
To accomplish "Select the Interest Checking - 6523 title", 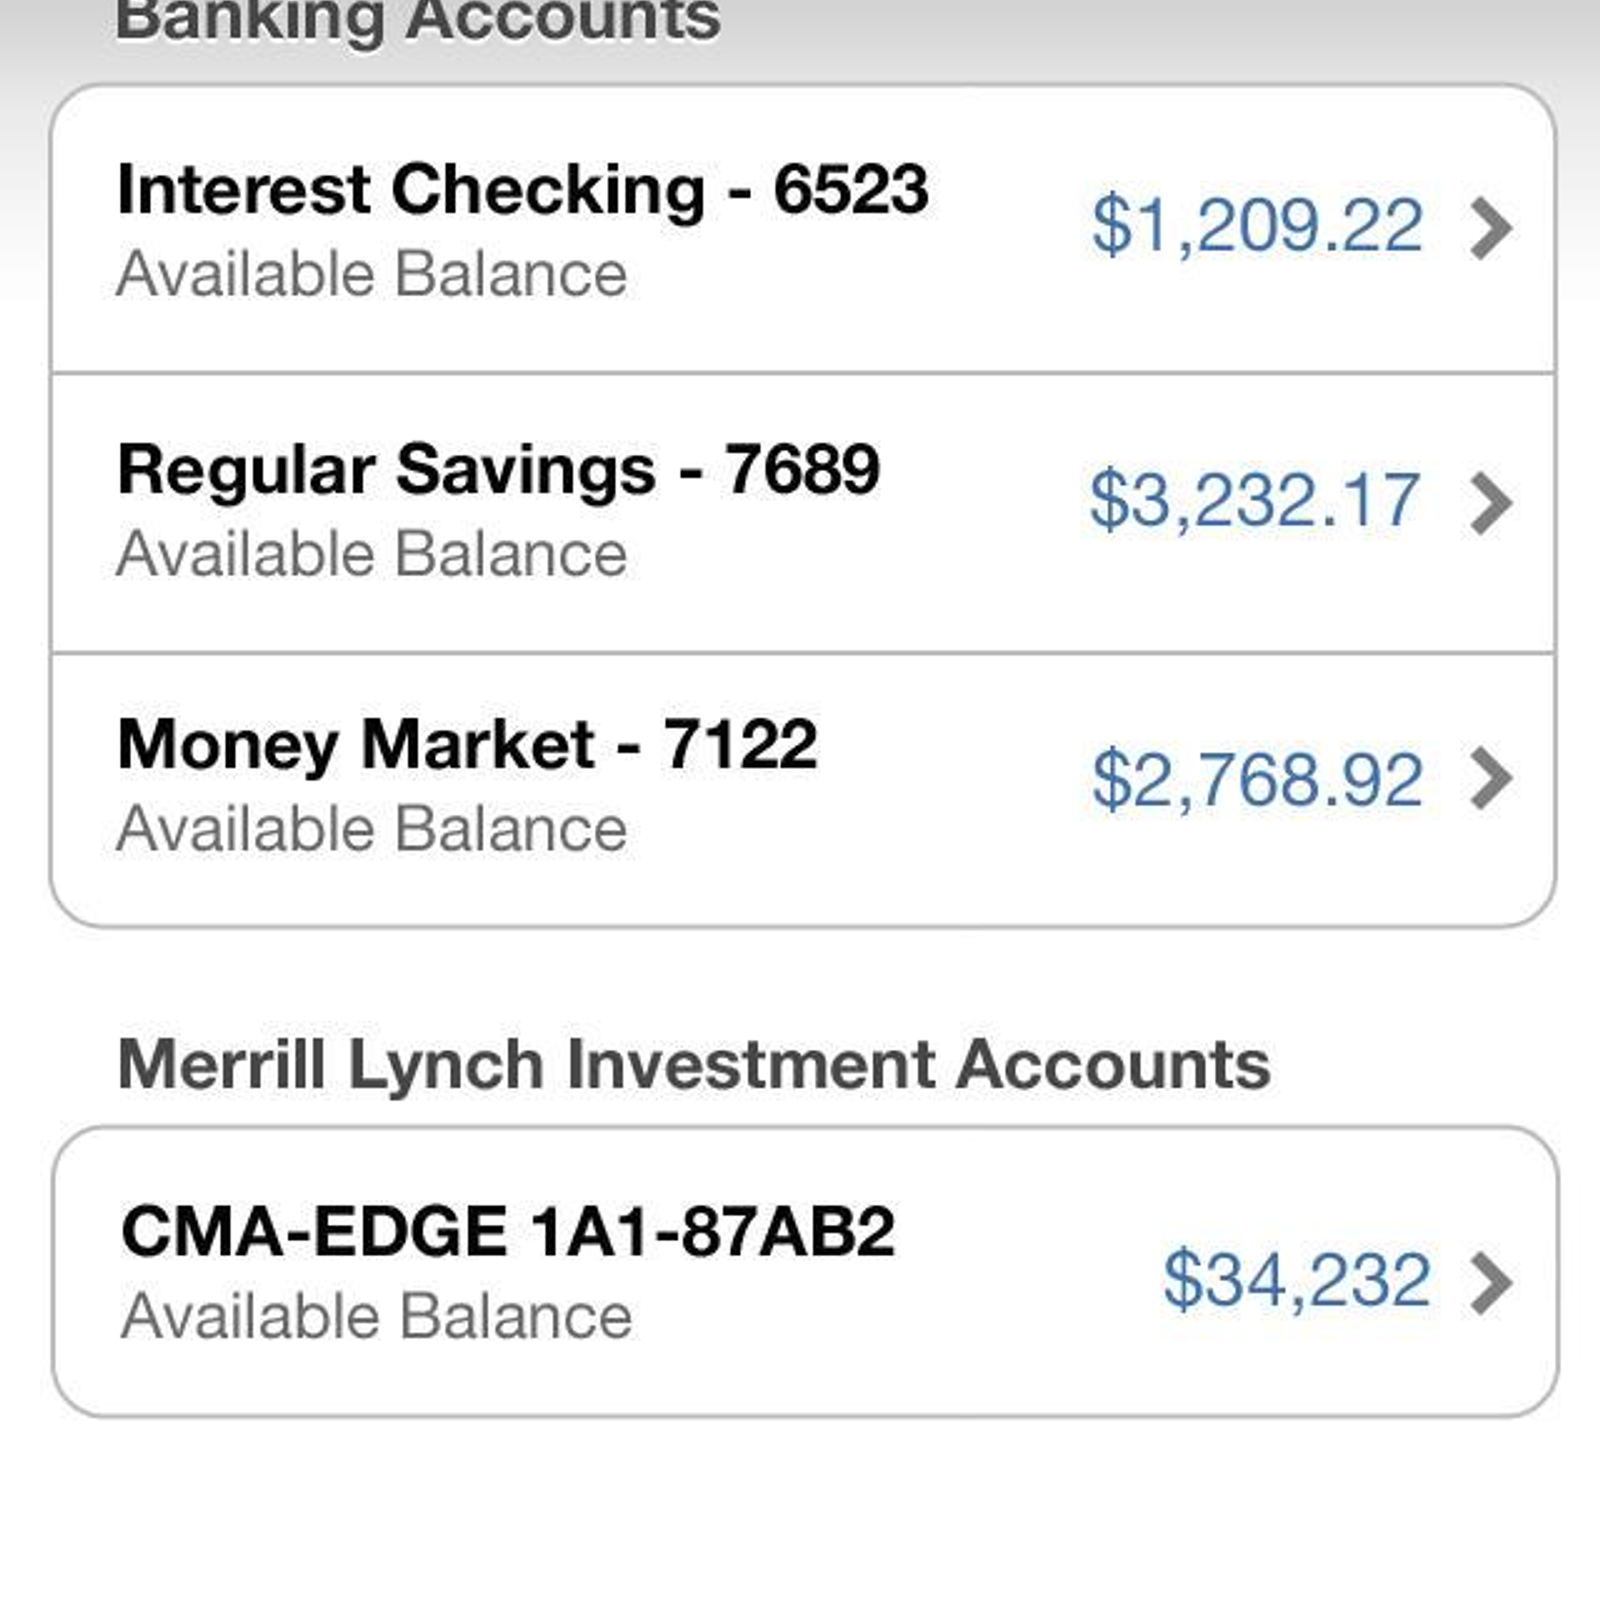I will pos(523,189).
